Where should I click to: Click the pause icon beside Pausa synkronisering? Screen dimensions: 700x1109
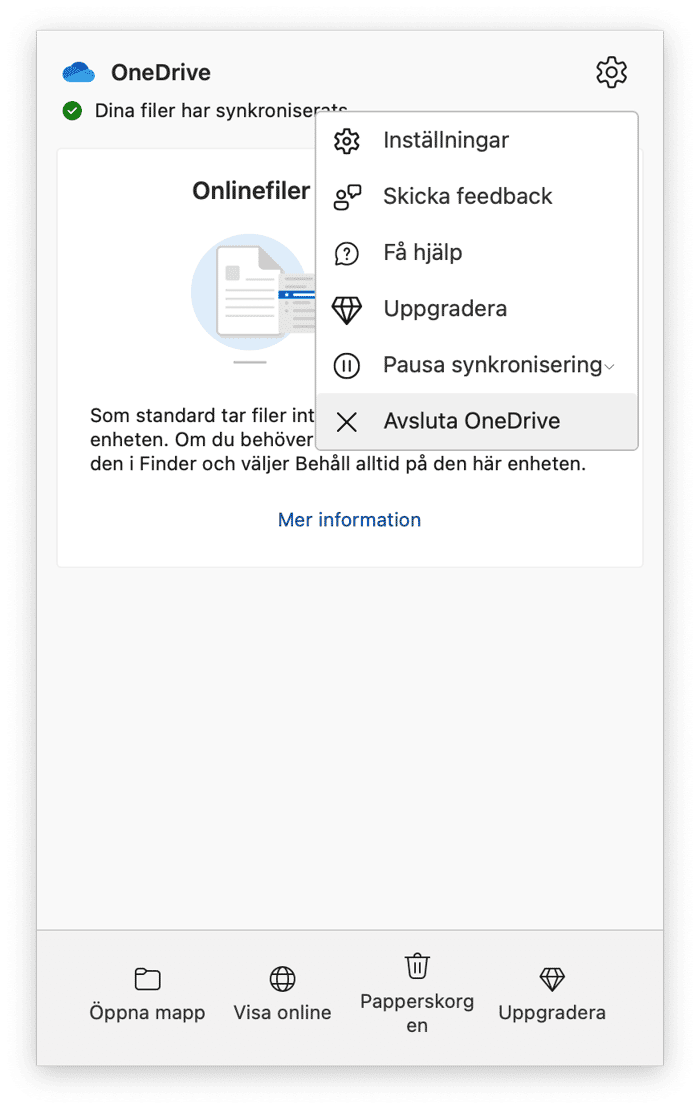[346, 366]
